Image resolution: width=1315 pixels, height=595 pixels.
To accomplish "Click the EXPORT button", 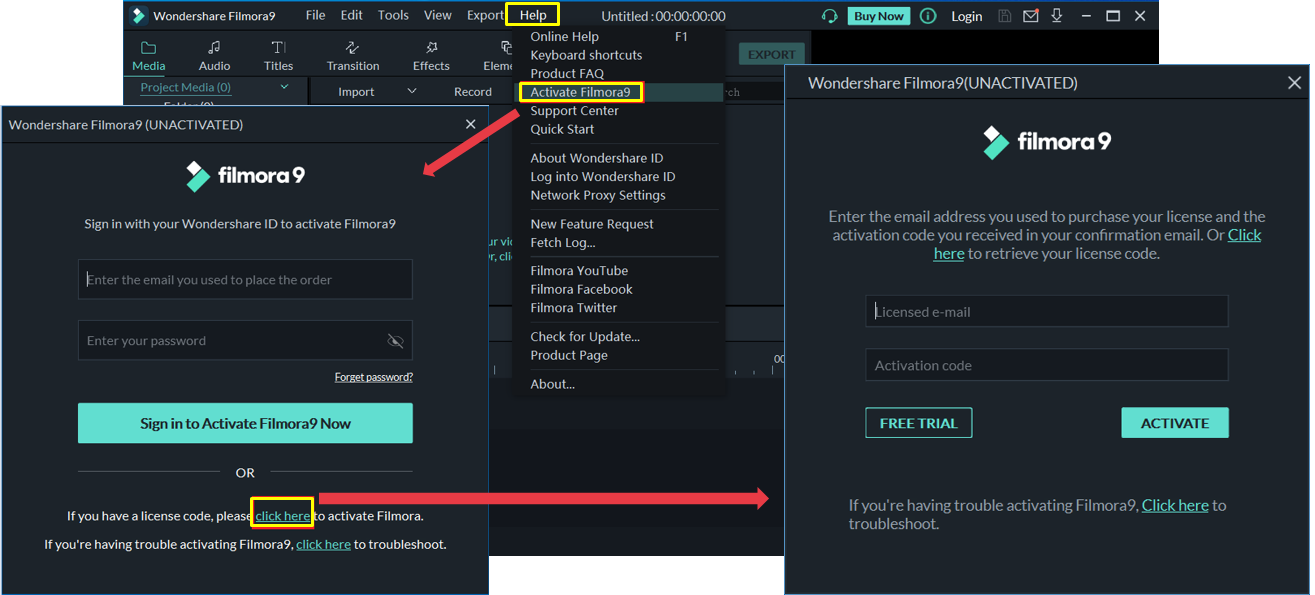I will coord(771,54).
